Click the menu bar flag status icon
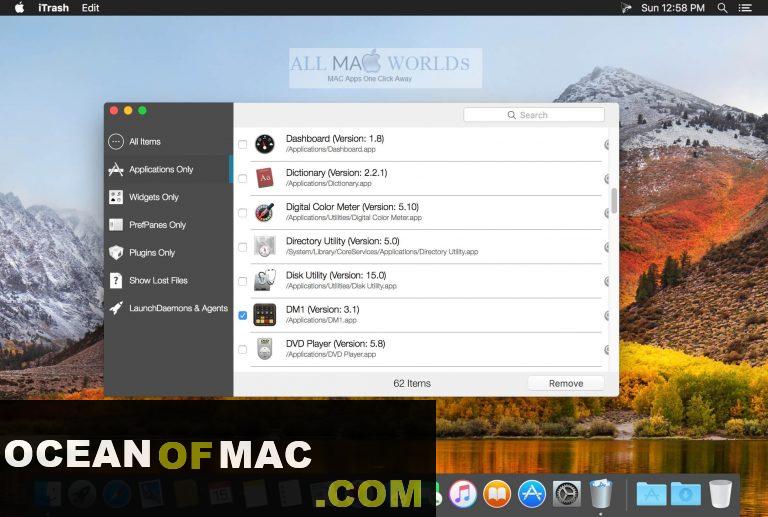The height and width of the screenshot is (517, 768). [x=626, y=8]
